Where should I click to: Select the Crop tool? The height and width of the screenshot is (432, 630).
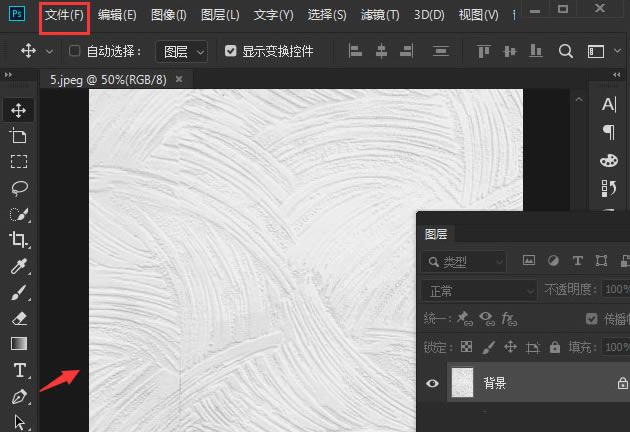18,240
